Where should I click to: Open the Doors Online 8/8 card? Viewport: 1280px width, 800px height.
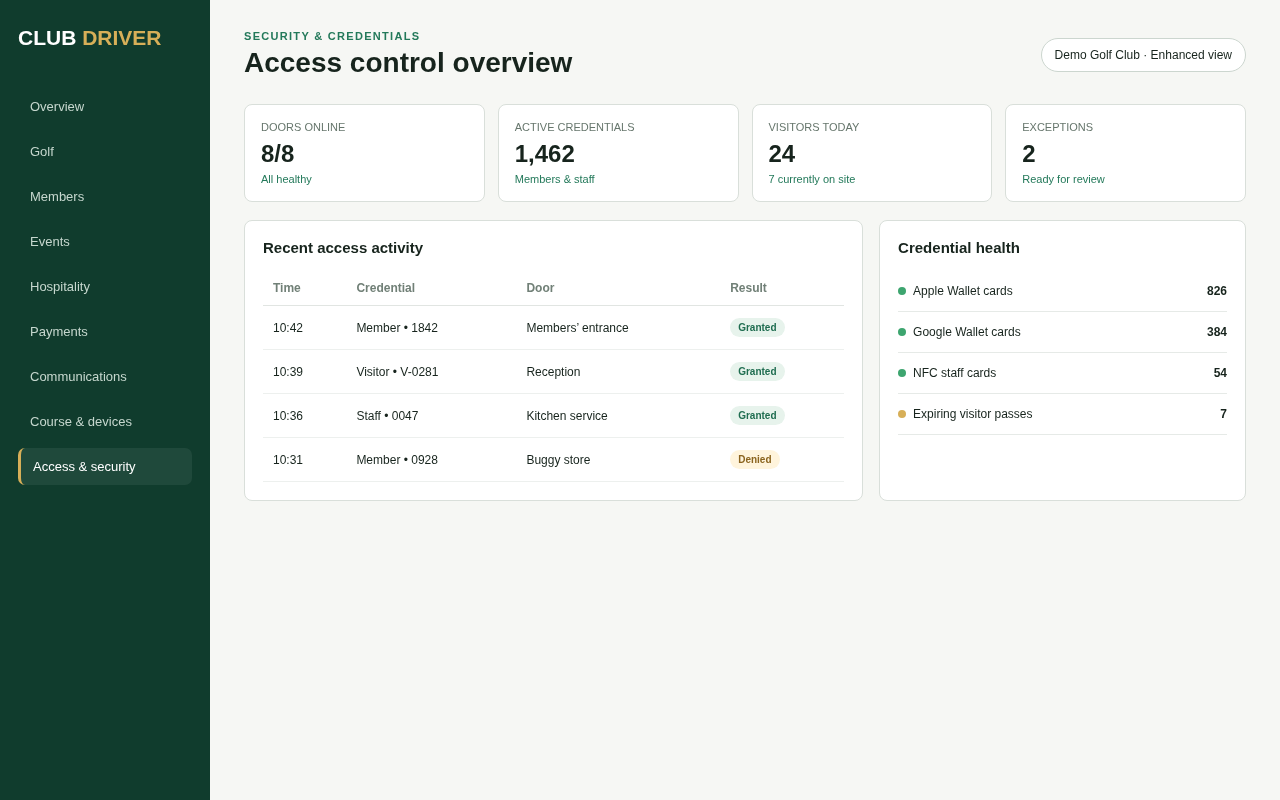(364, 153)
